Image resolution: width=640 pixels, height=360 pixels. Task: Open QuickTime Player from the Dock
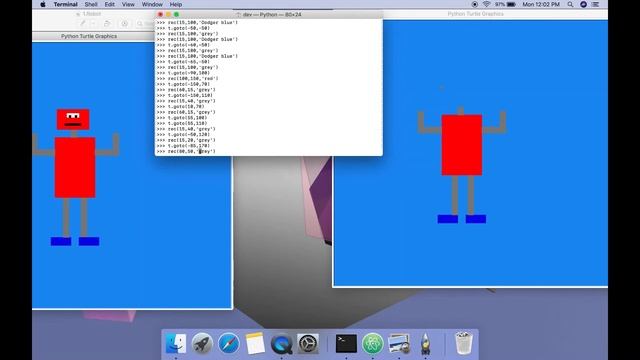click(282, 343)
